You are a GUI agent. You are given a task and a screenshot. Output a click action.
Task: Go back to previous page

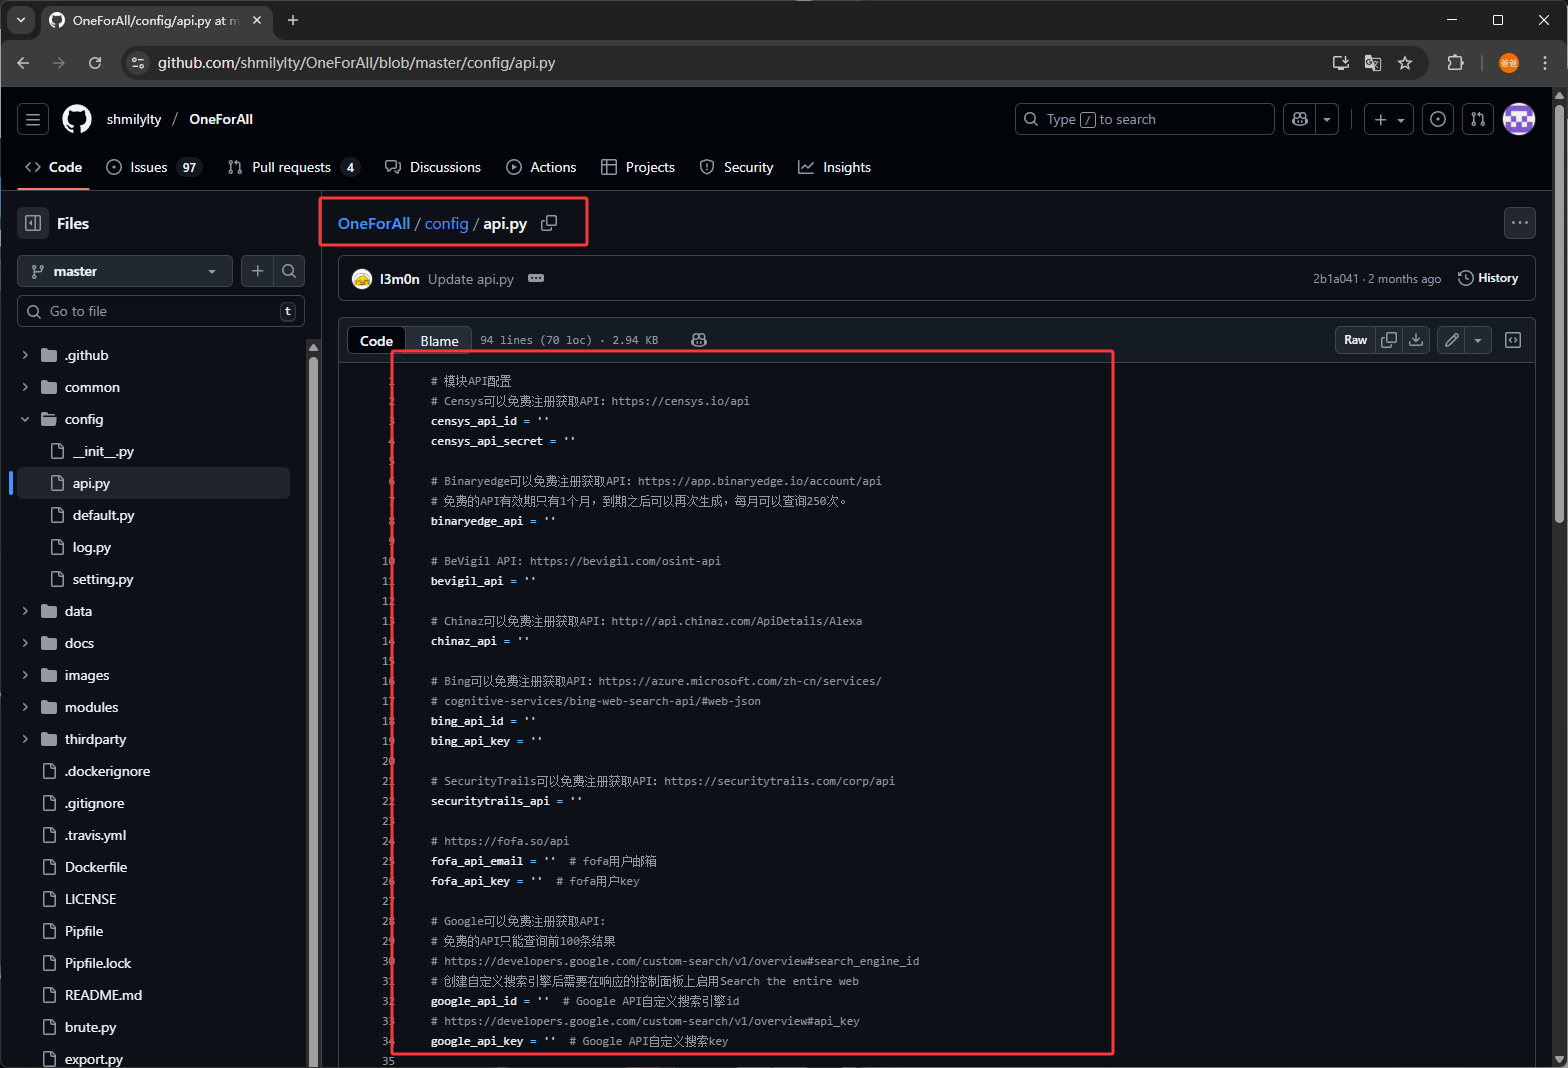(x=23, y=63)
